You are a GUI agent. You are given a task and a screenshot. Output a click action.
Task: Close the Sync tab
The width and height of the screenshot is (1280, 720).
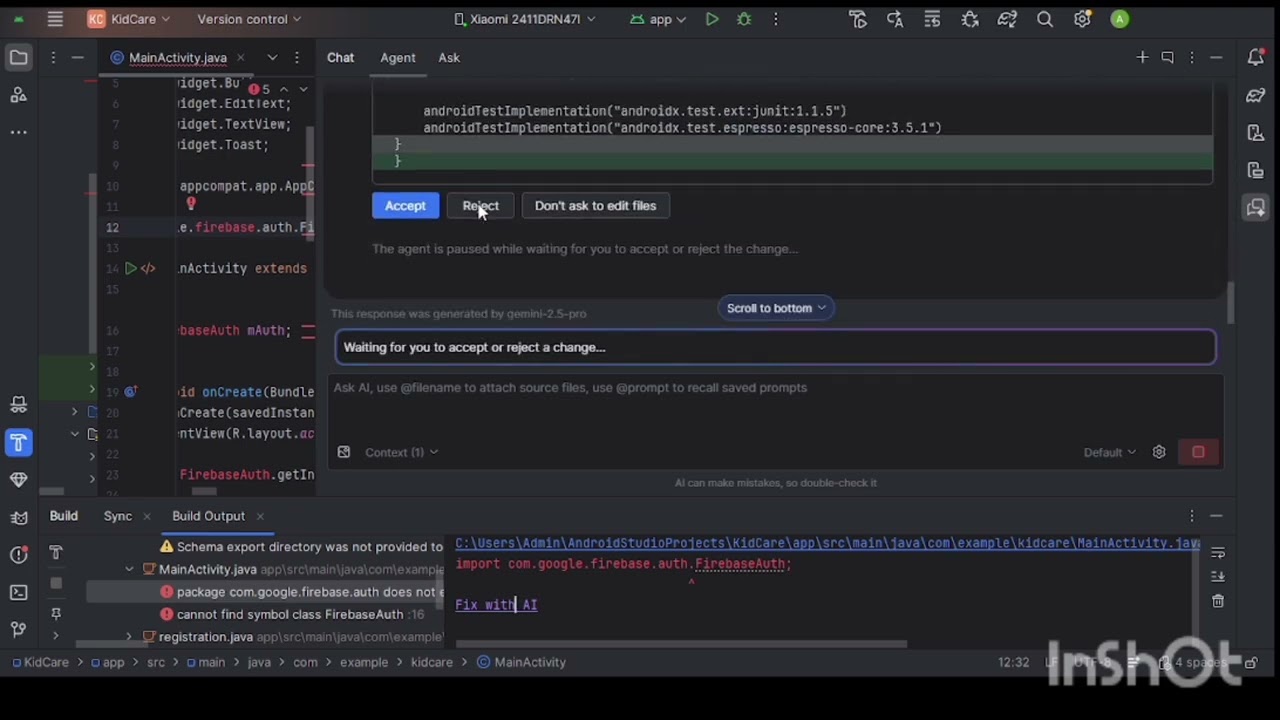(146, 516)
